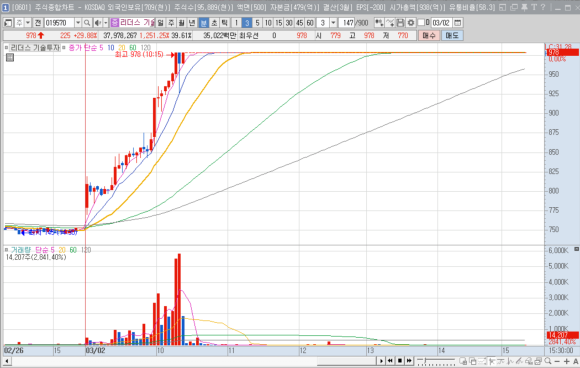Click the magnifier icon in bottom toolbar
Image resolution: width=580 pixels, height=368 pixels.
click(548, 361)
